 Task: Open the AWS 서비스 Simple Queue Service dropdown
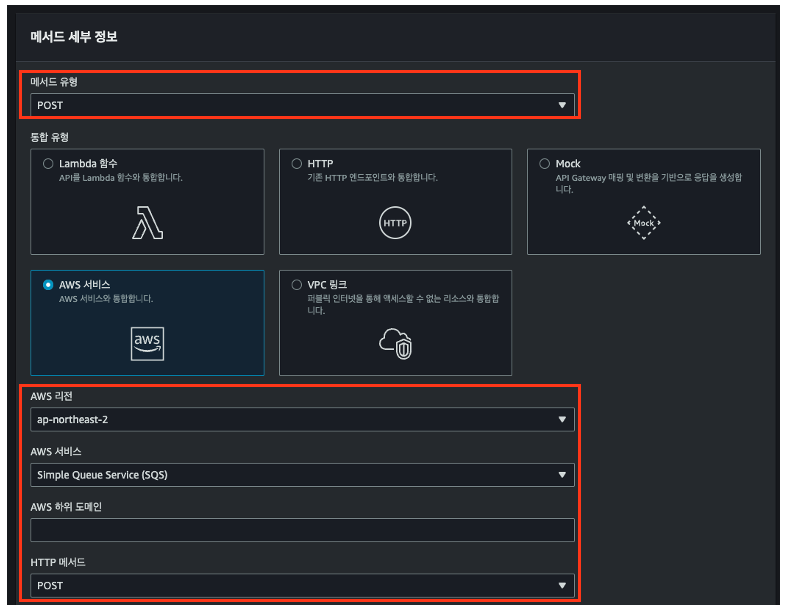tap(302, 475)
